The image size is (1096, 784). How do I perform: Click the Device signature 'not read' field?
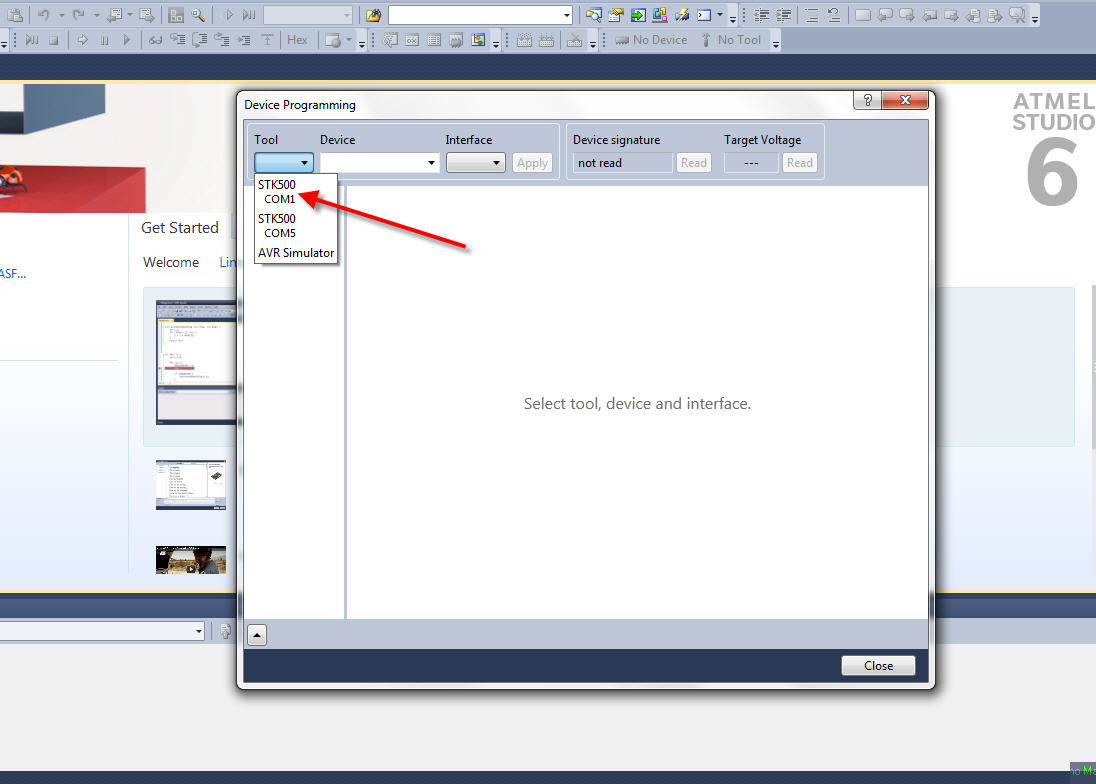click(x=622, y=163)
